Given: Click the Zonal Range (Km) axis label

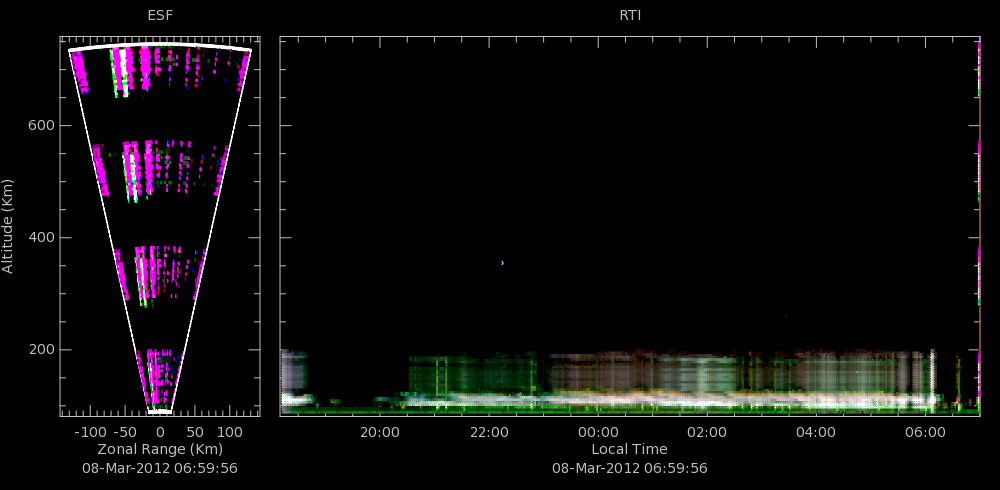Looking at the screenshot, I should pyautogui.click(x=160, y=449).
